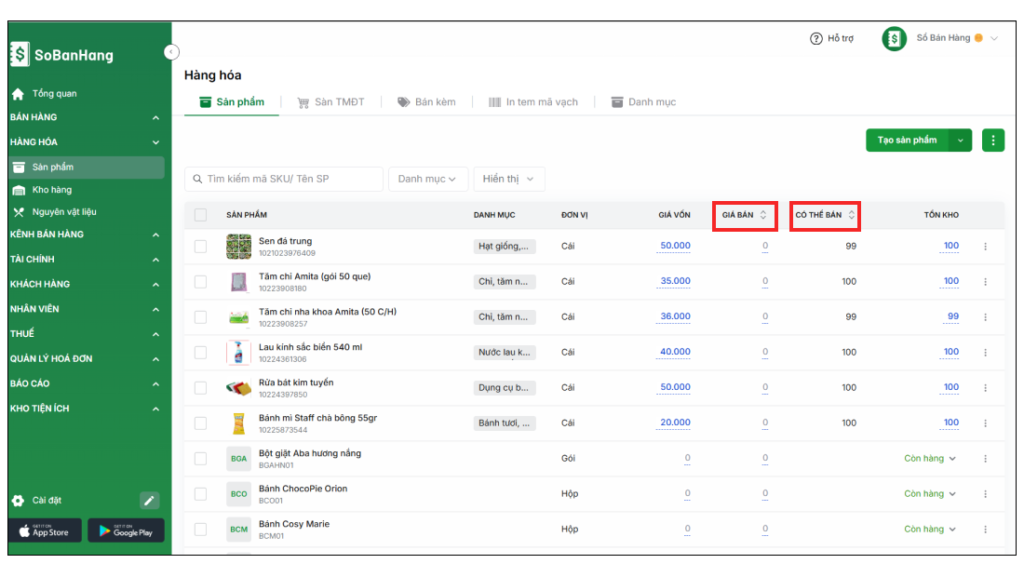This screenshot has height=577, width=1024.
Task: Click the Hỗ trợ help icon
Action: [x=816, y=38]
